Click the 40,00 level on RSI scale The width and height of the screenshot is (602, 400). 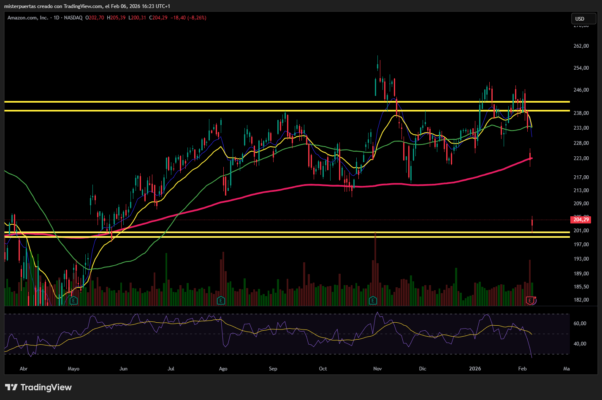click(579, 344)
